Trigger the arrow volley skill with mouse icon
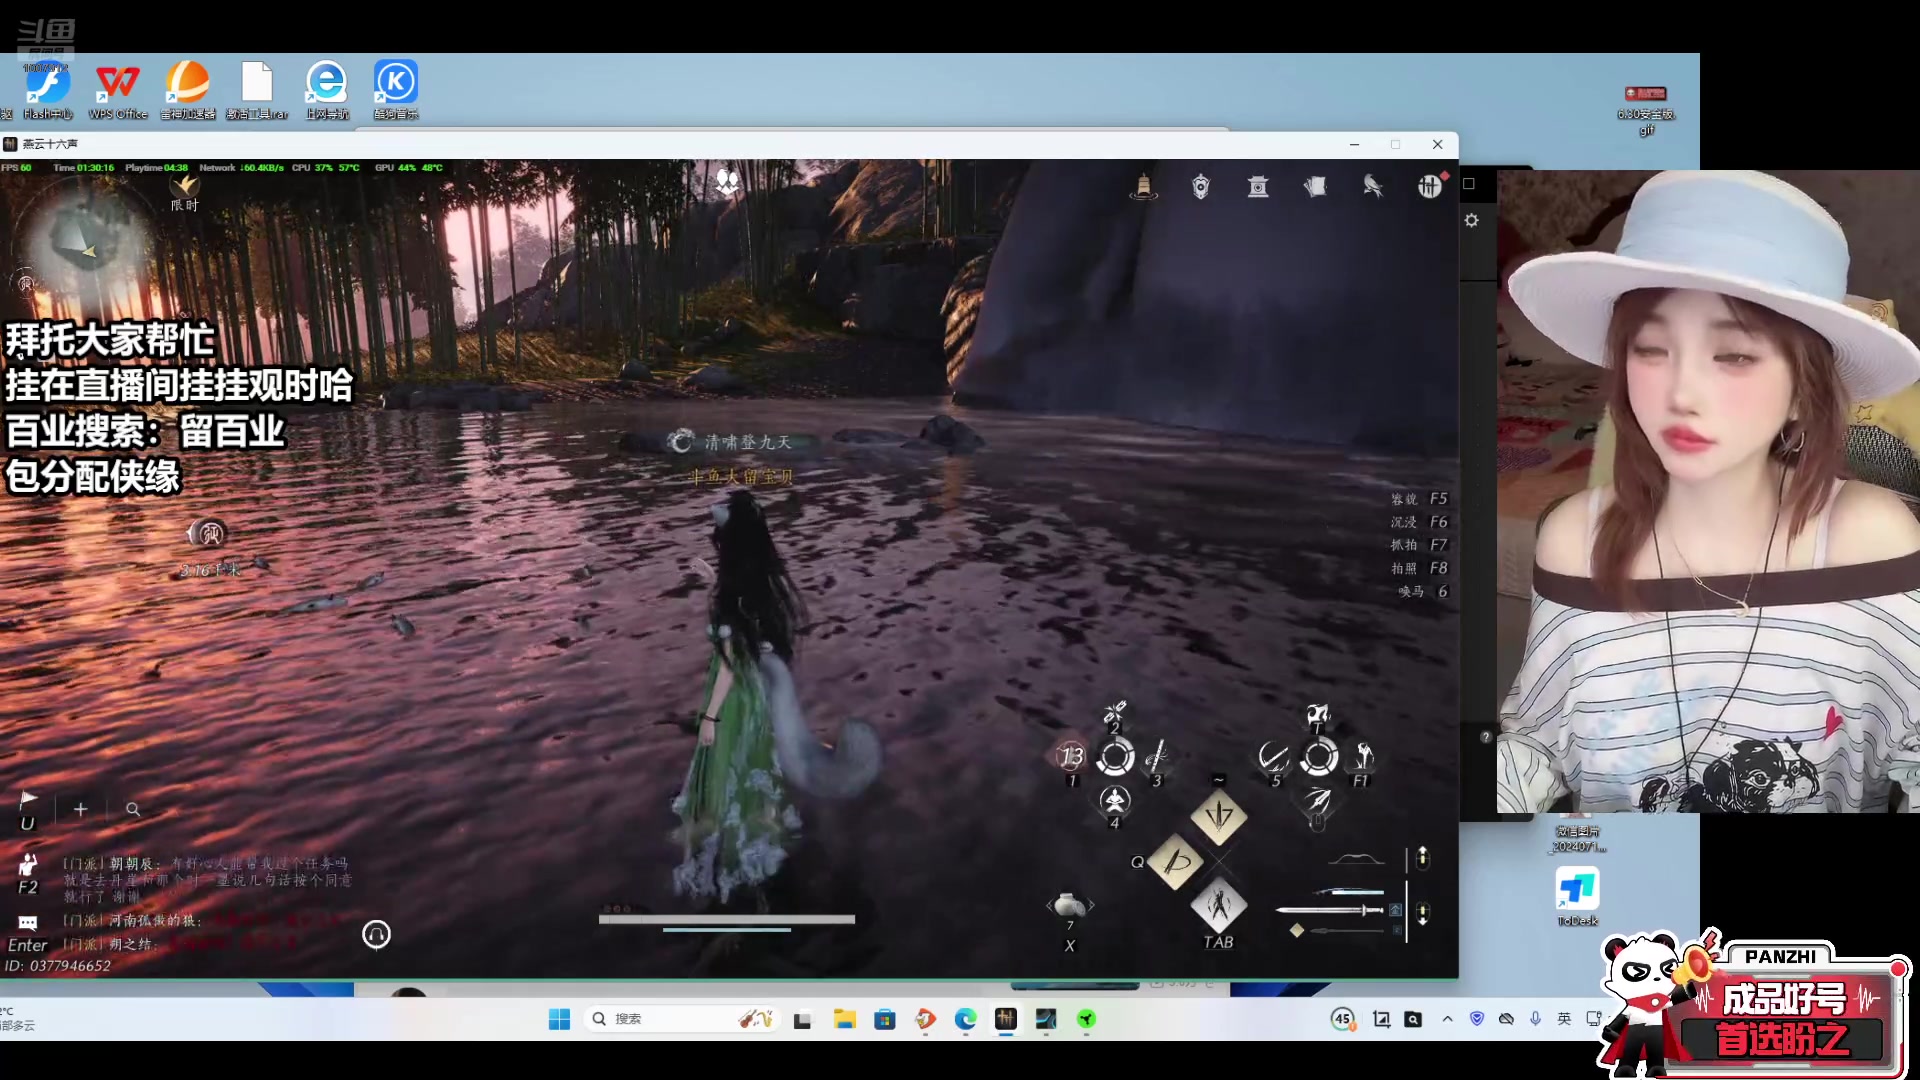This screenshot has width=1920, height=1080. click(1318, 801)
